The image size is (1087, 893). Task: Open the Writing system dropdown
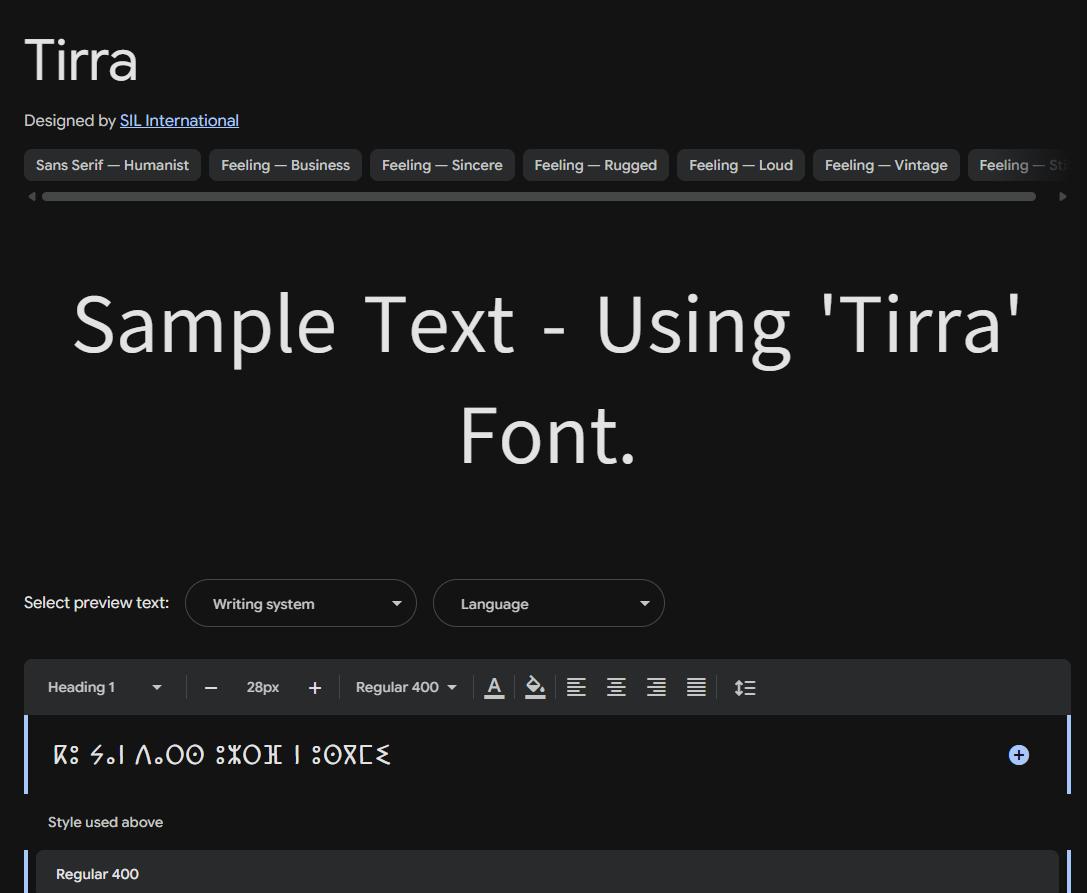coord(301,603)
